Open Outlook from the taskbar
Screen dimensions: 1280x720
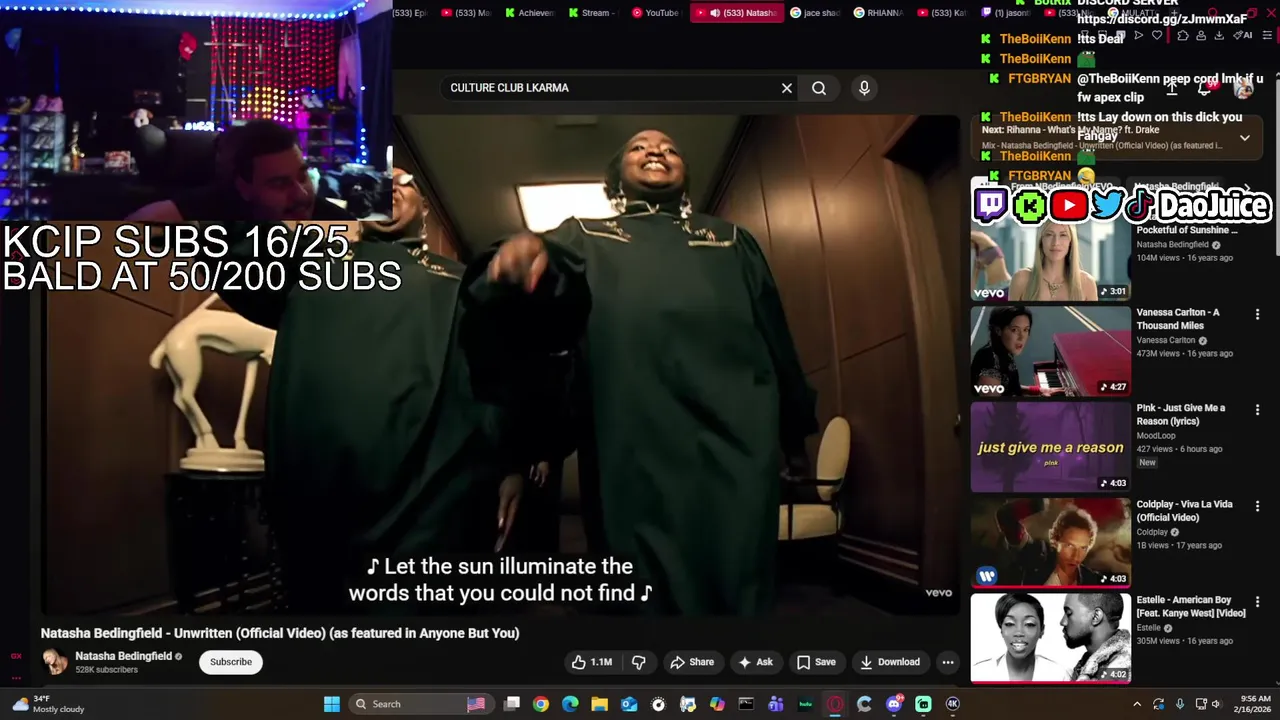[629, 704]
